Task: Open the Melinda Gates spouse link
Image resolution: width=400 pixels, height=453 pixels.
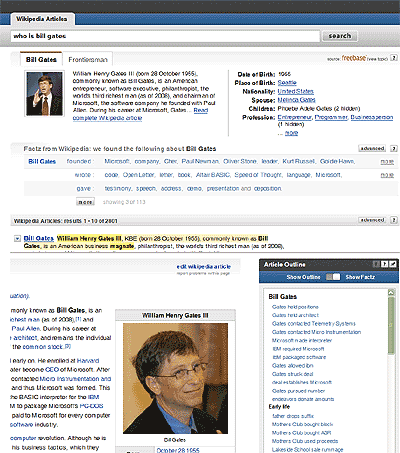Action: click(x=296, y=100)
